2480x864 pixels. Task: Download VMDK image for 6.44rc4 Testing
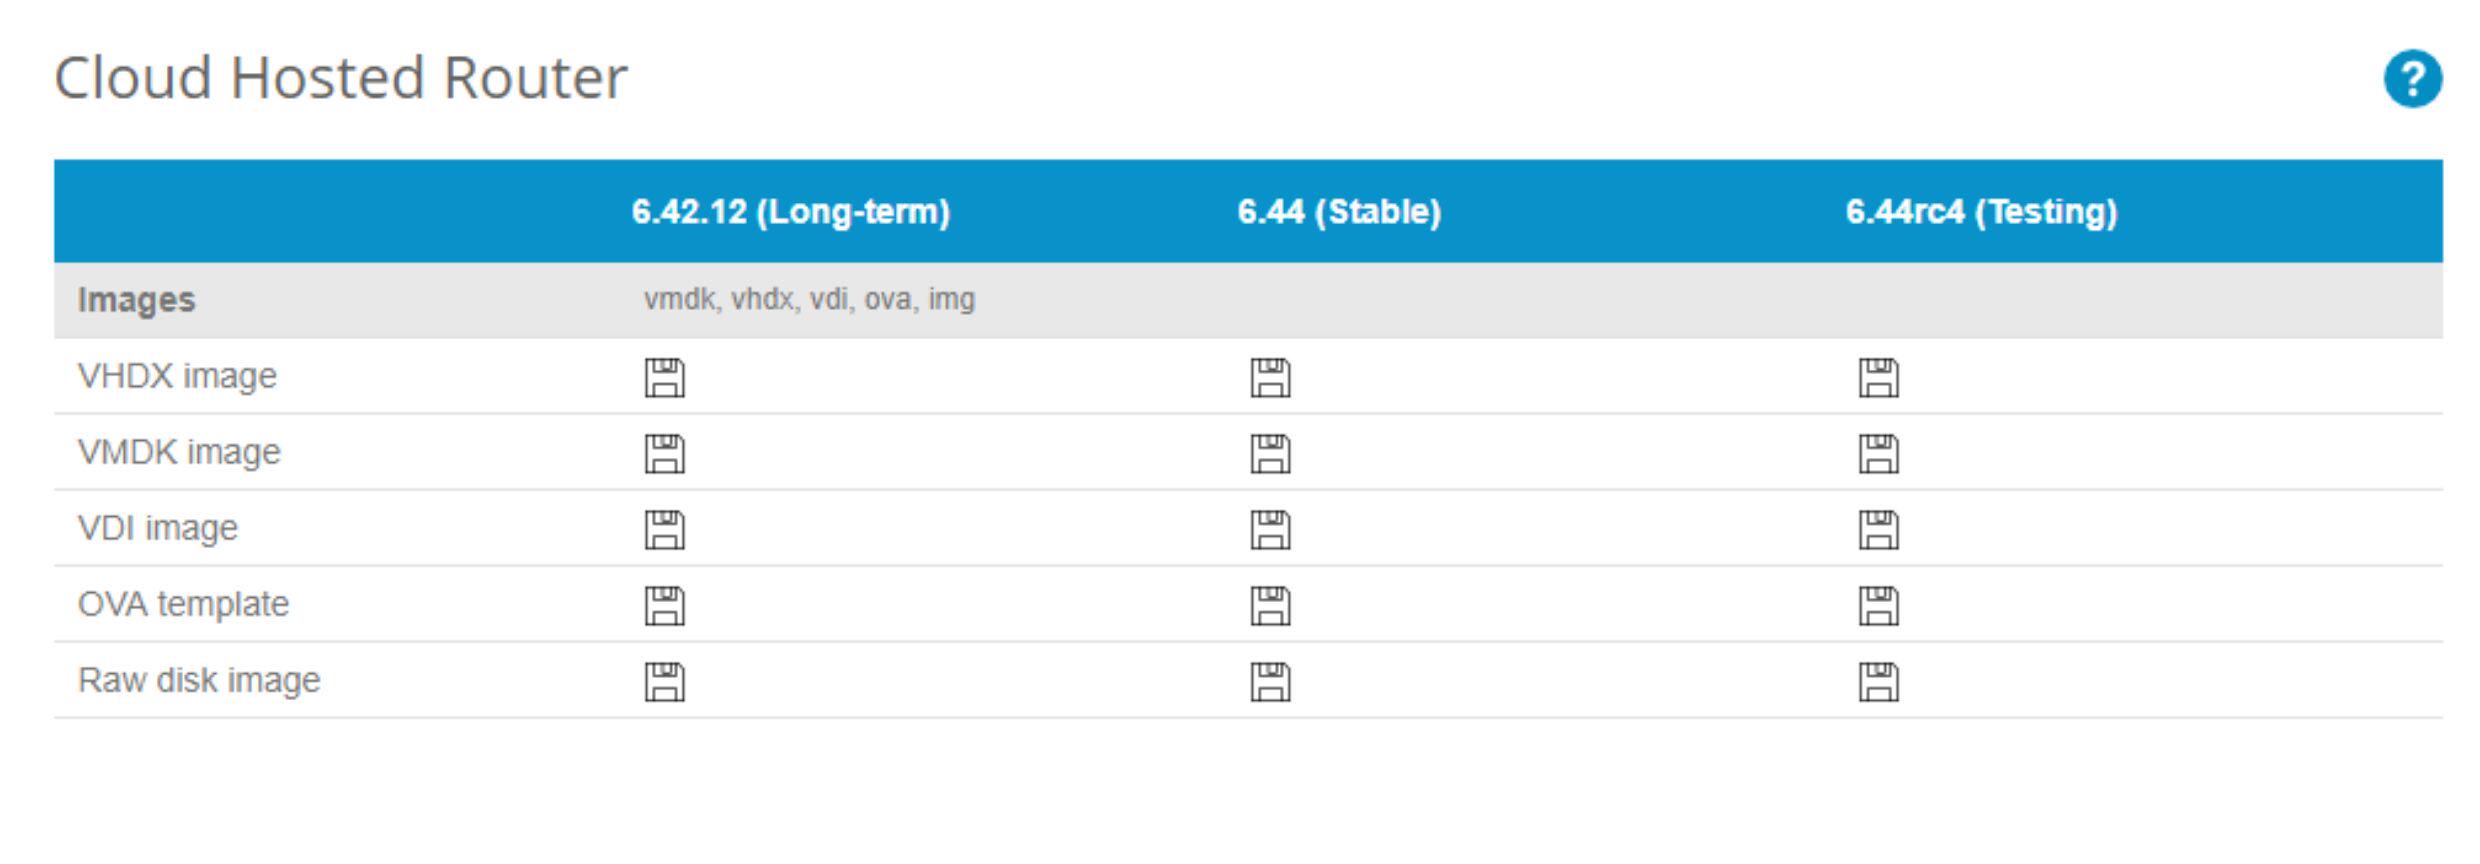tap(1879, 454)
